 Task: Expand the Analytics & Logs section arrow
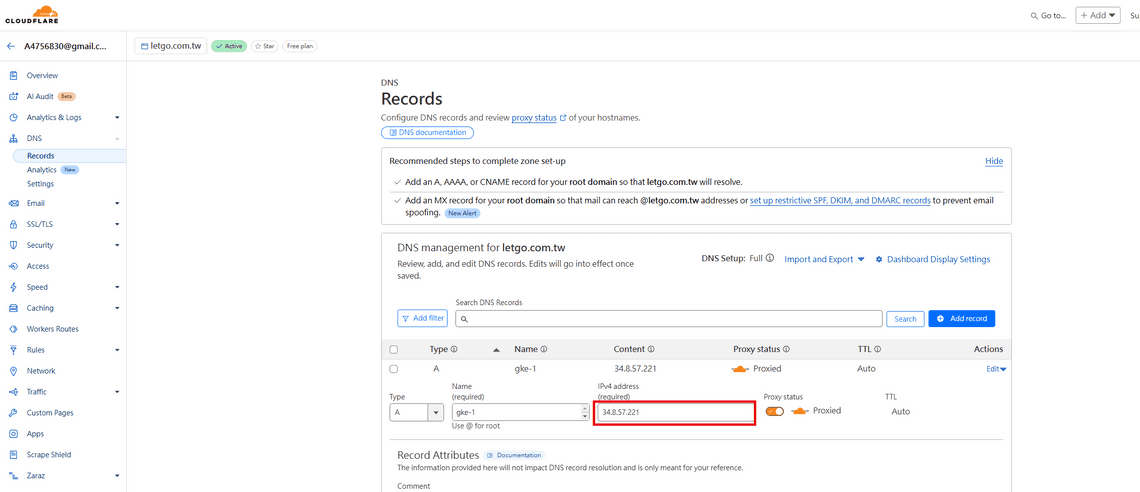[x=117, y=118]
